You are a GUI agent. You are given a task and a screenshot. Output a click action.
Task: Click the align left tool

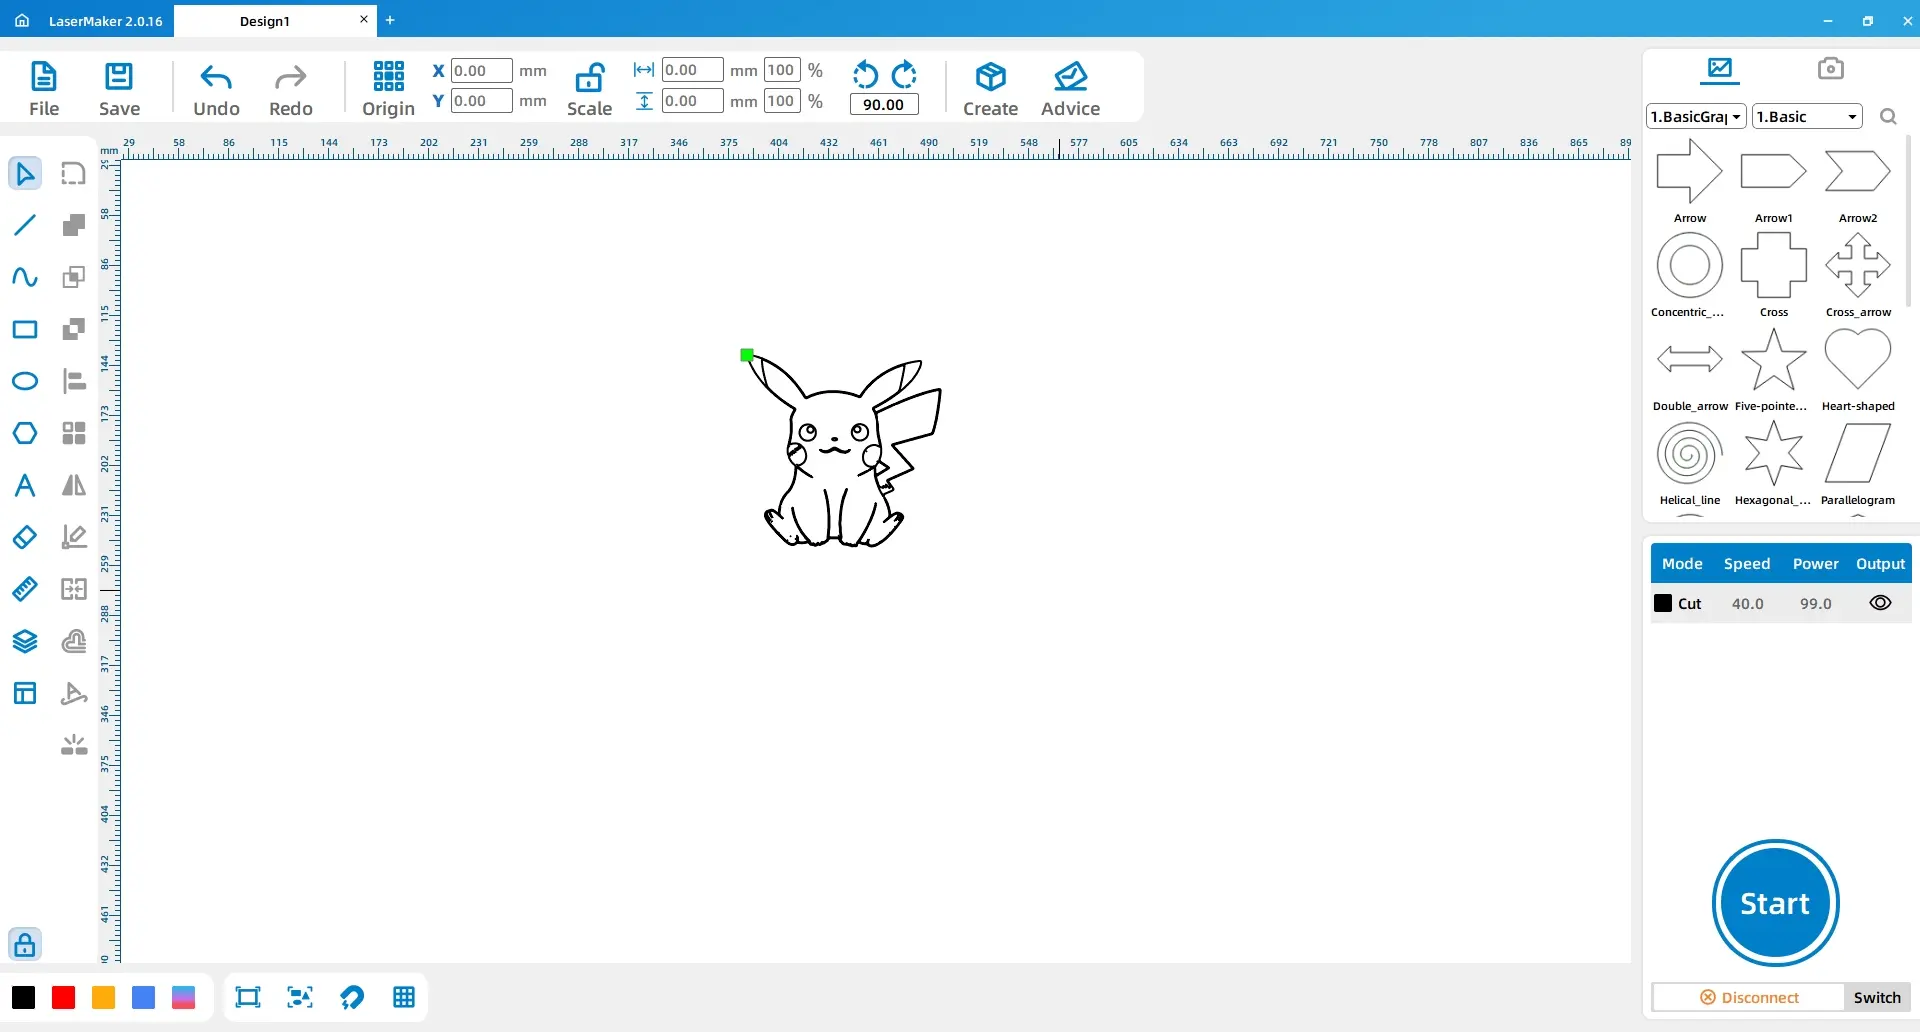click(x=73, y=381)
